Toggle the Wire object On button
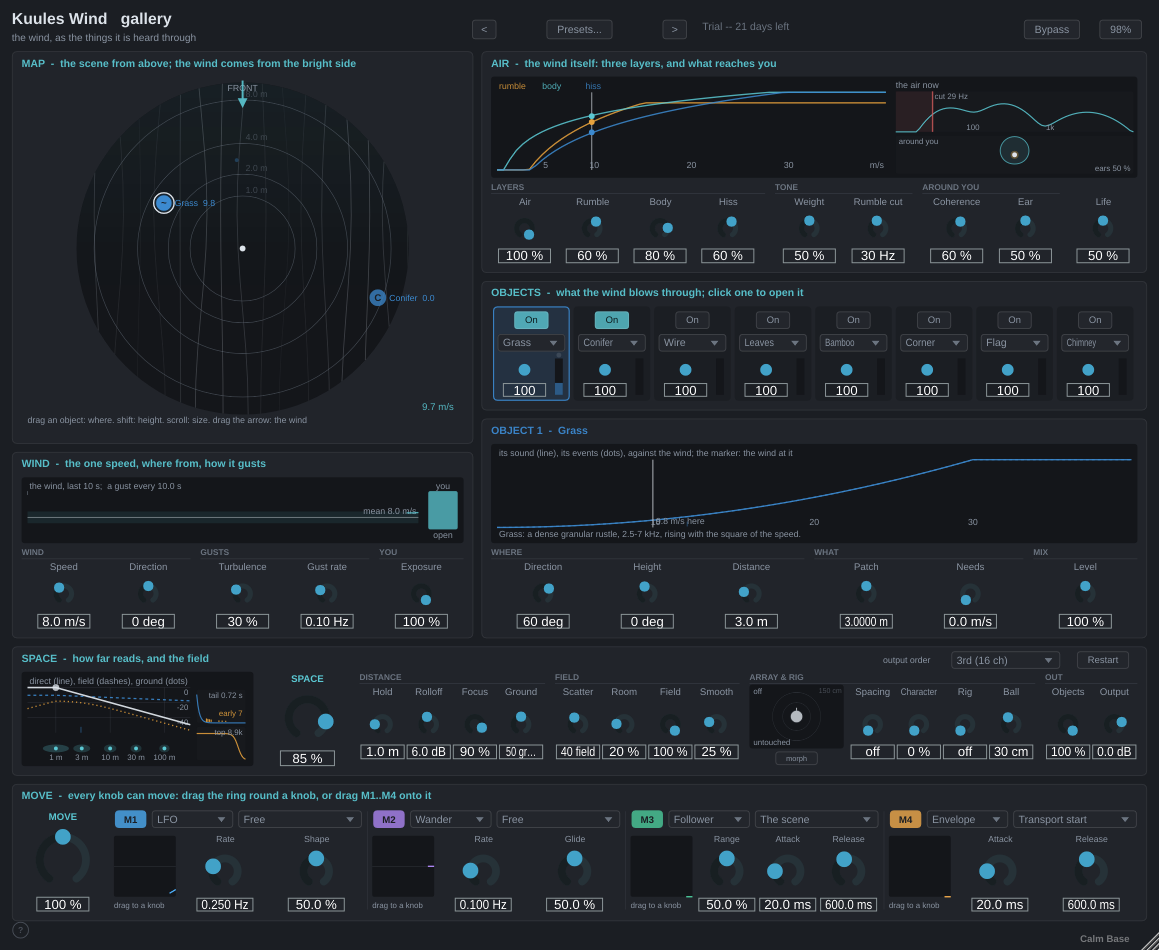 pos(693,320)
